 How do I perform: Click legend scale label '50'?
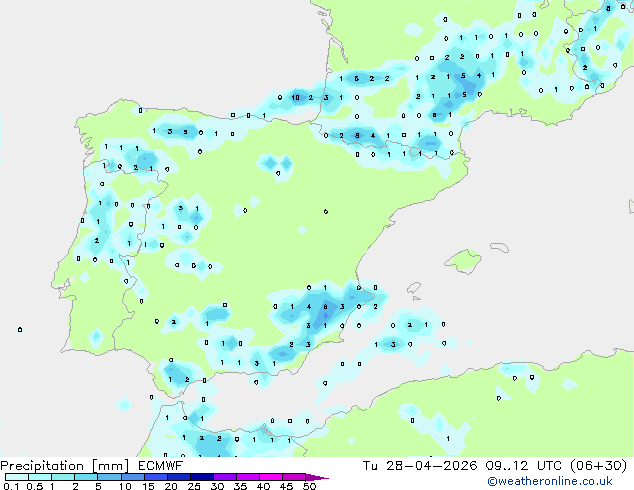pyautogui.click(x=310, y=486)
